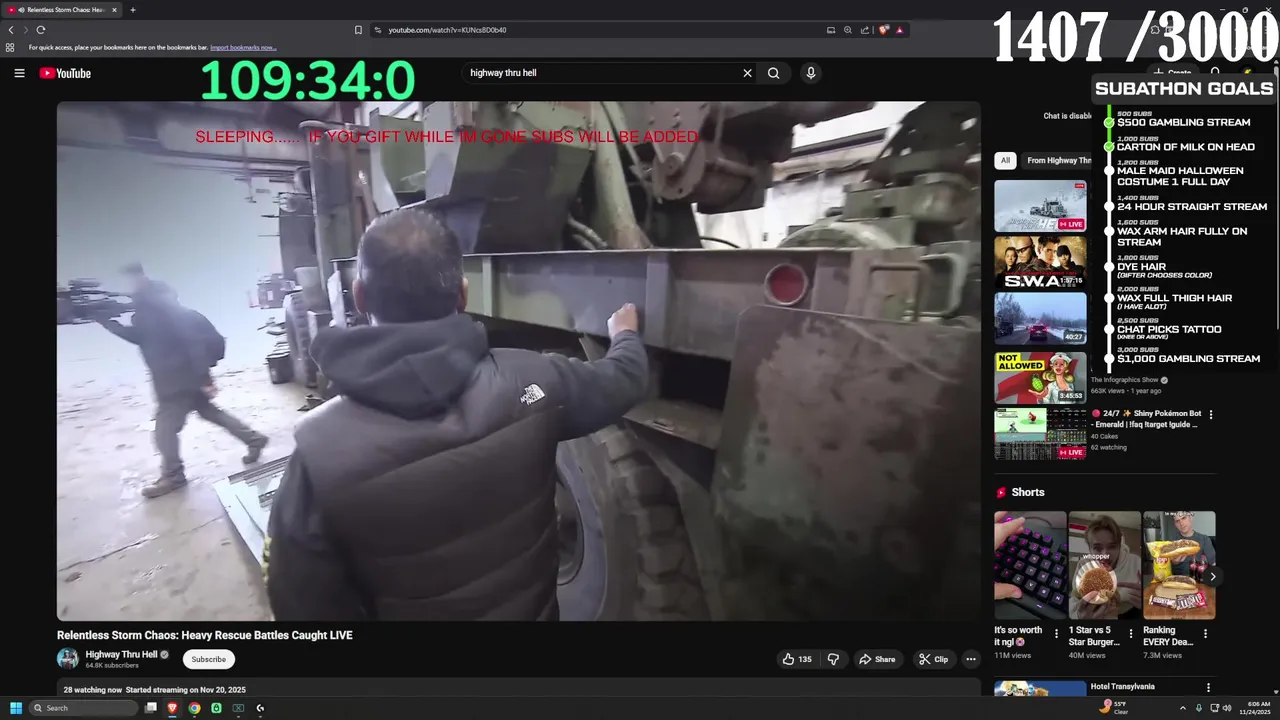Open the Hotel Transylvania video thumbnail
This screenshot has height=720, width=1280.
(x=1040, y=689)
